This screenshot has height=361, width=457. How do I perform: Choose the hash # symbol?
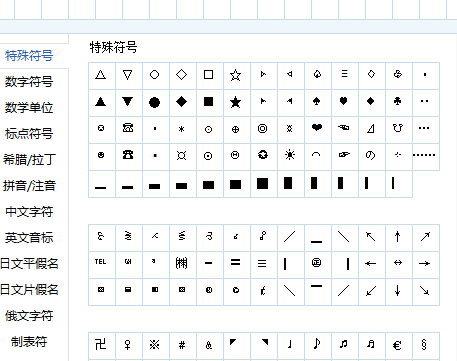click(182, 345)
